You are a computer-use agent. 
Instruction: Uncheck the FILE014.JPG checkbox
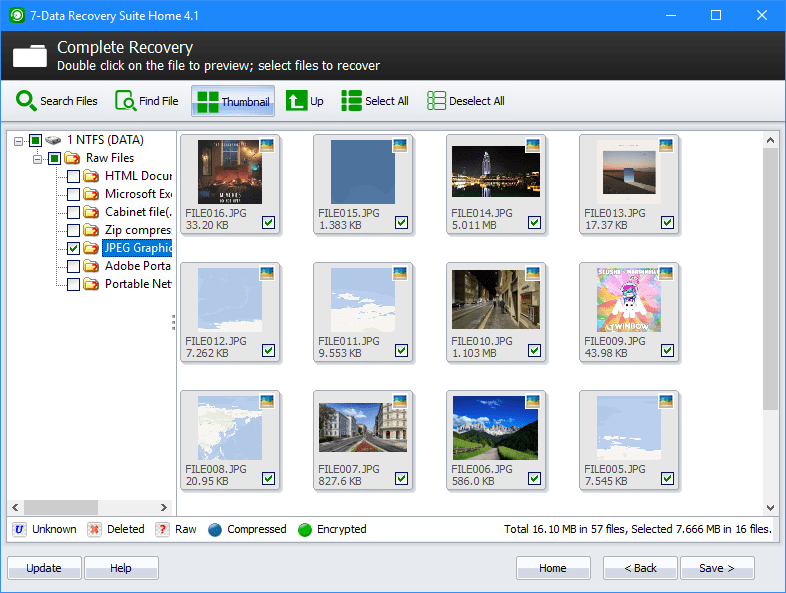[x=534, y=222]
